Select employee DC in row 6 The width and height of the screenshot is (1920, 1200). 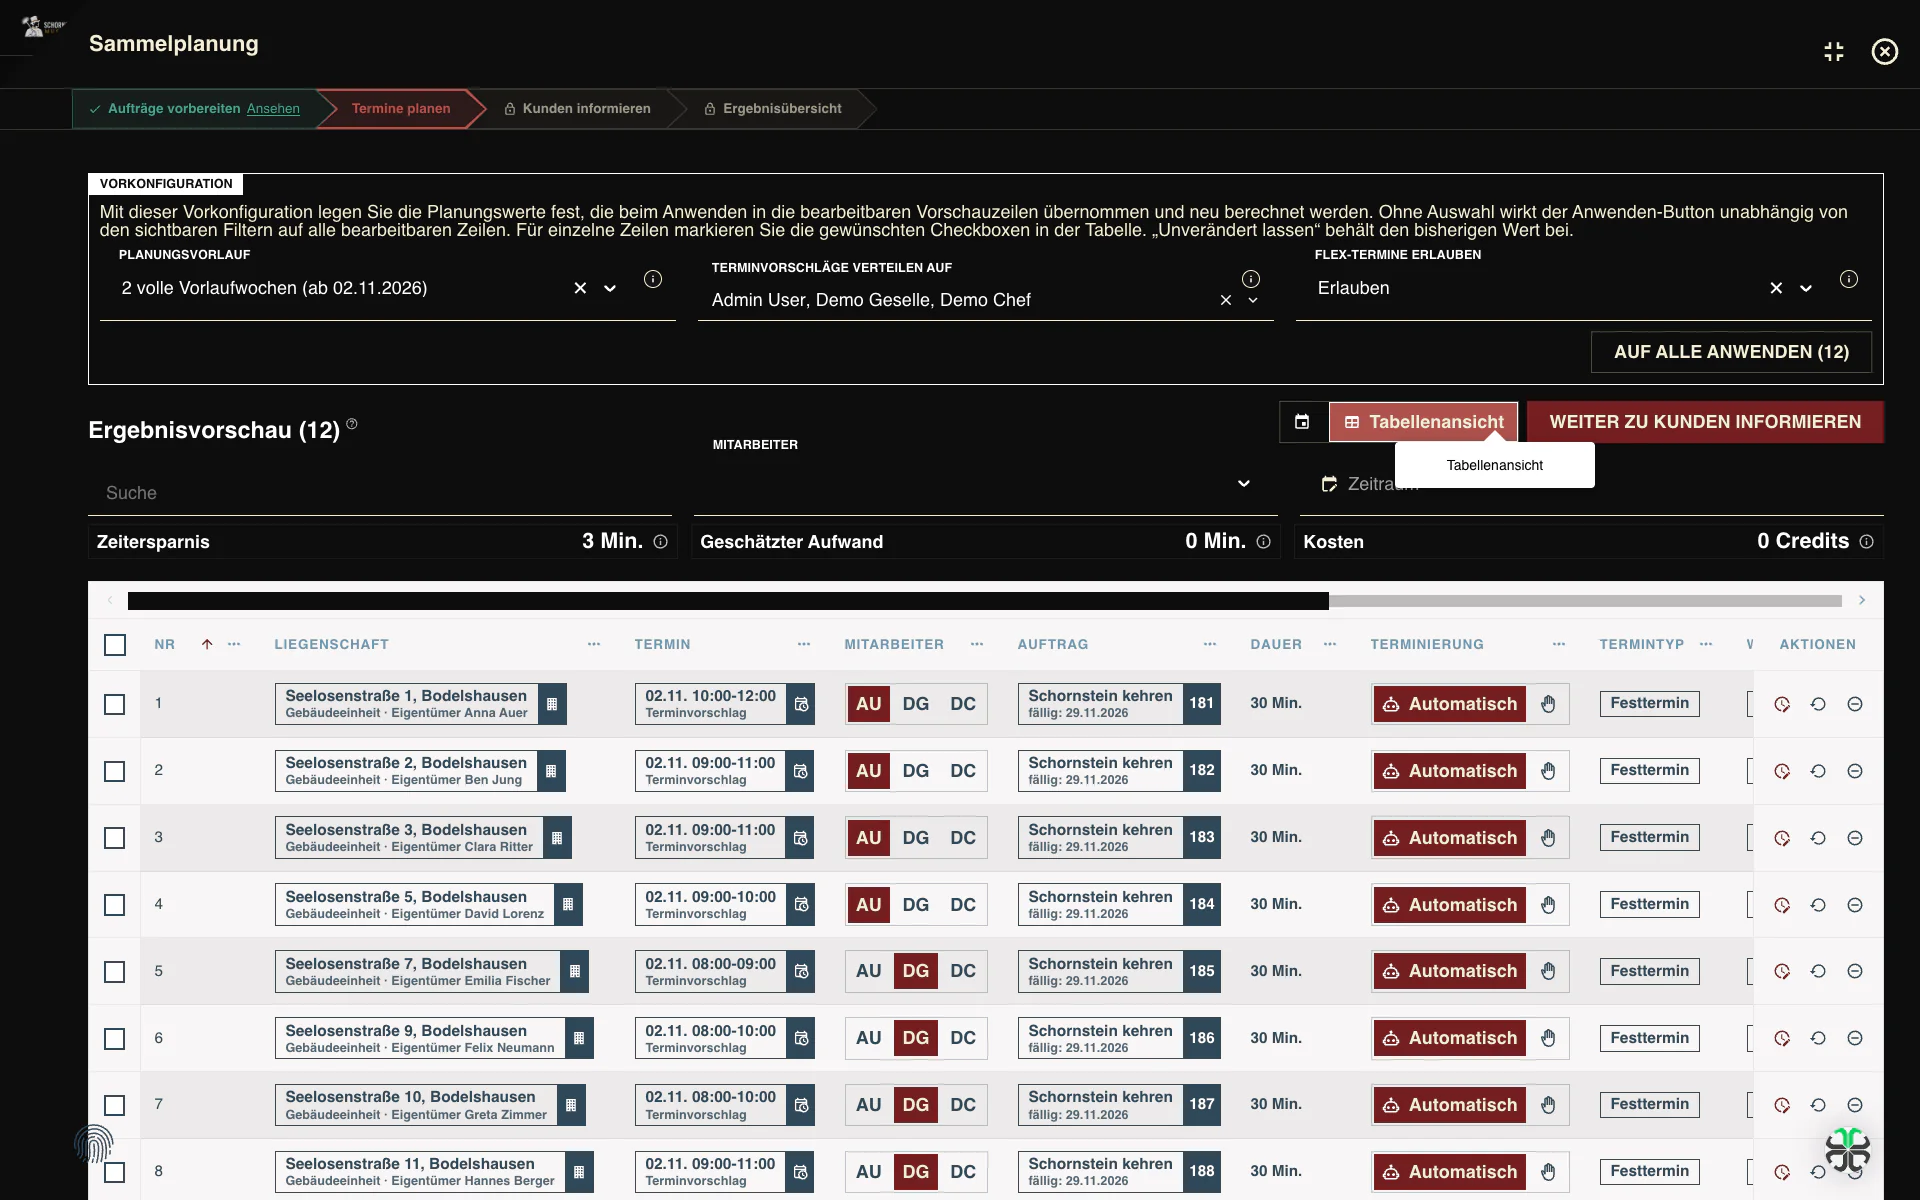pyautogui.click(x=963, y=1038)
